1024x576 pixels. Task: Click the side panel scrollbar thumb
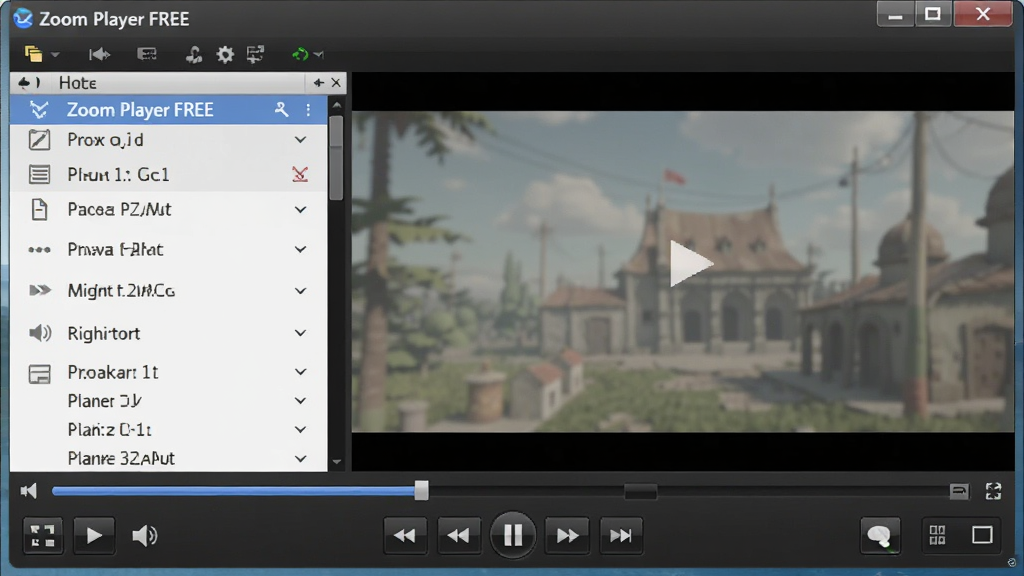pyautogui.click(x=336, y=157)
